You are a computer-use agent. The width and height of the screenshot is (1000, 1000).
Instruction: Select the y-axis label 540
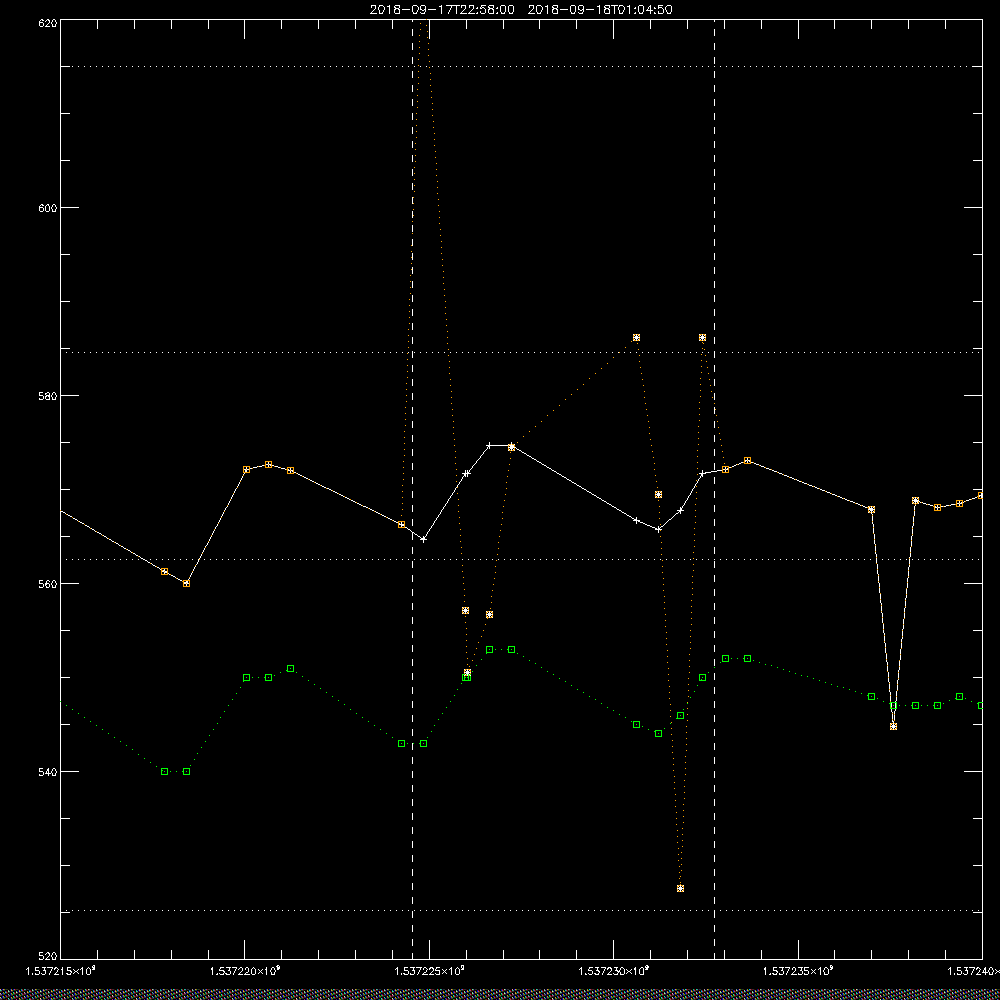pyautogui.click(x=48, y=772)
